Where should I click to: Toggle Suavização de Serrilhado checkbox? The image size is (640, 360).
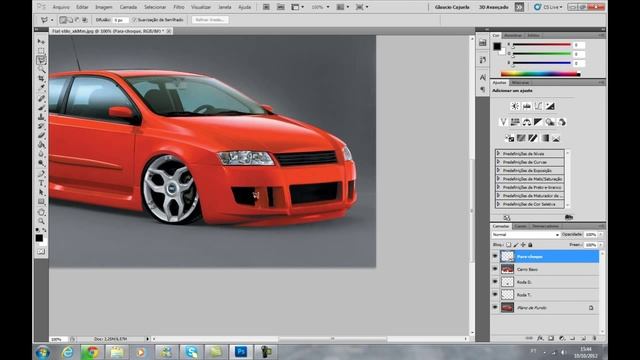(134, 20)
